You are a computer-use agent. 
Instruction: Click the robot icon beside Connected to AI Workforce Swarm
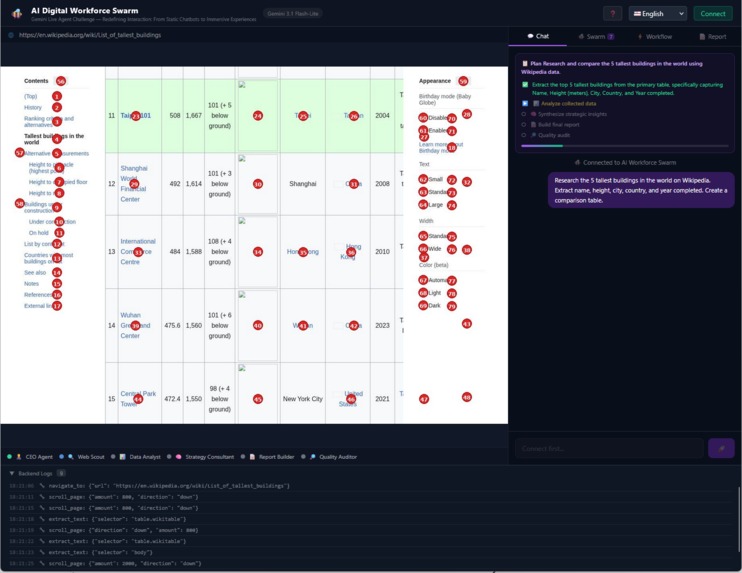coord(577,162)
